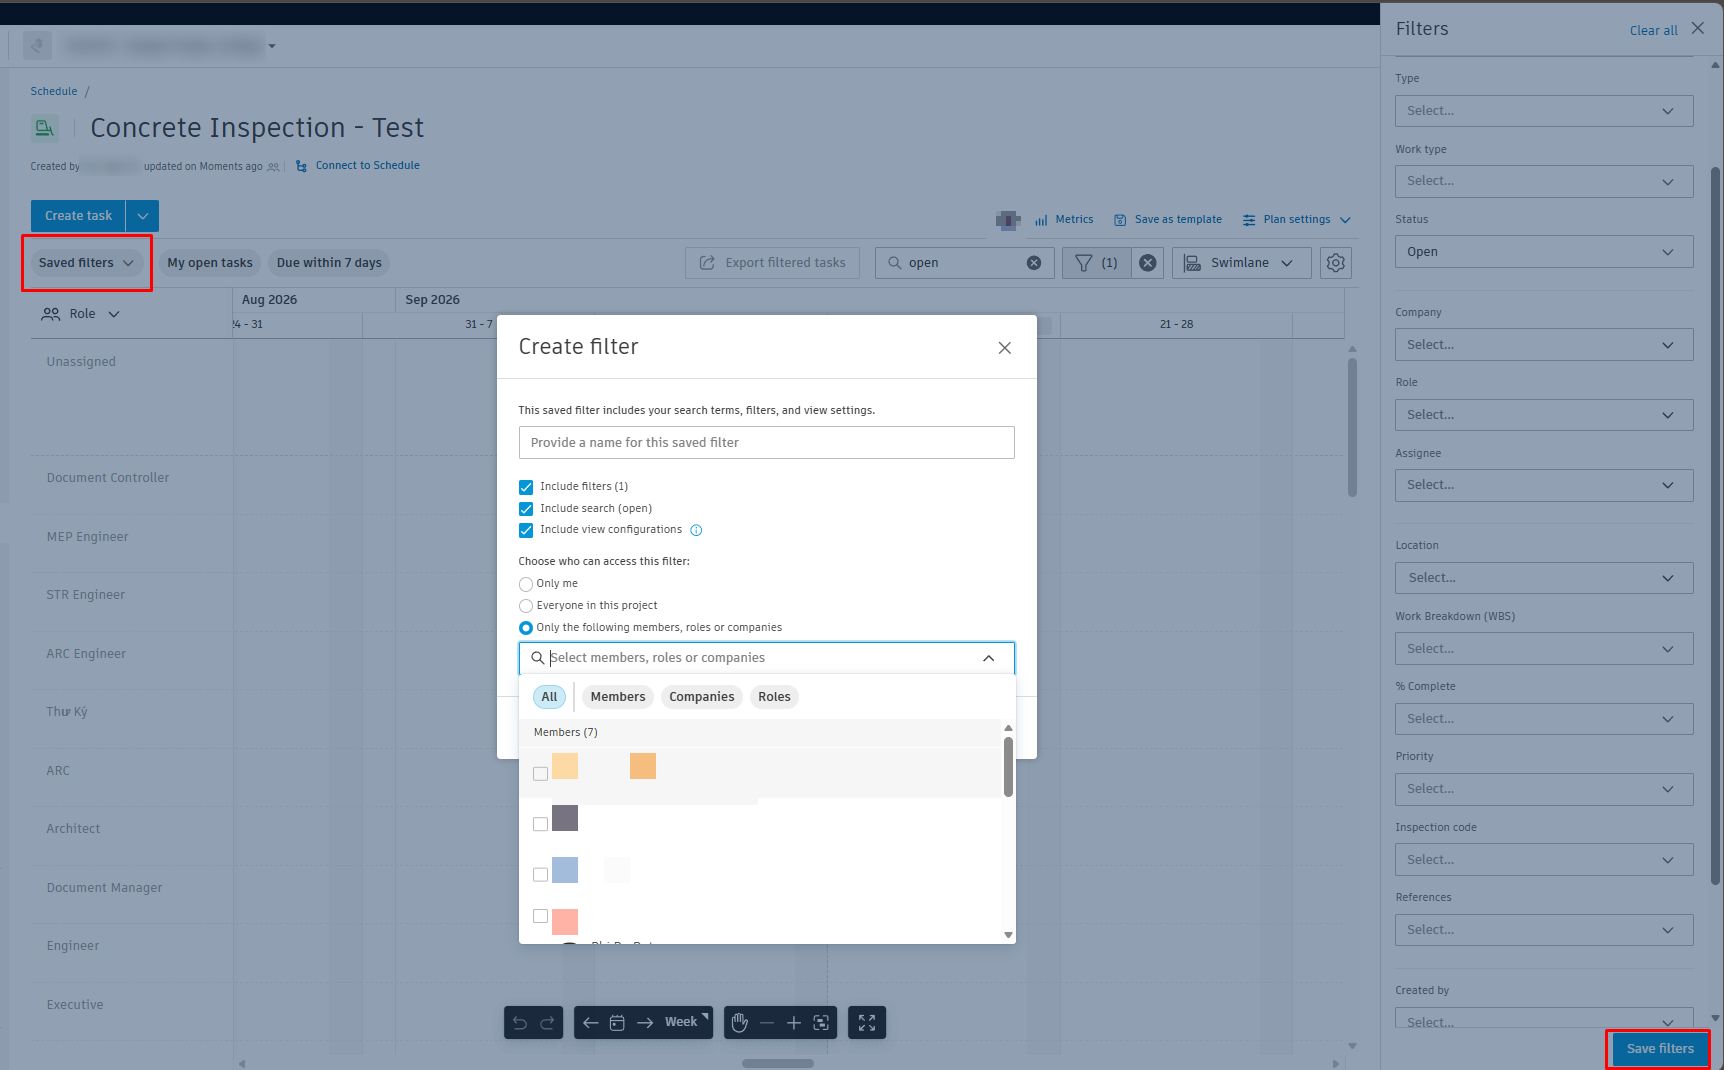This screenshot has width=1724, height=1070.
Task: Switch to the Members tab
Action: coord(617,697)
